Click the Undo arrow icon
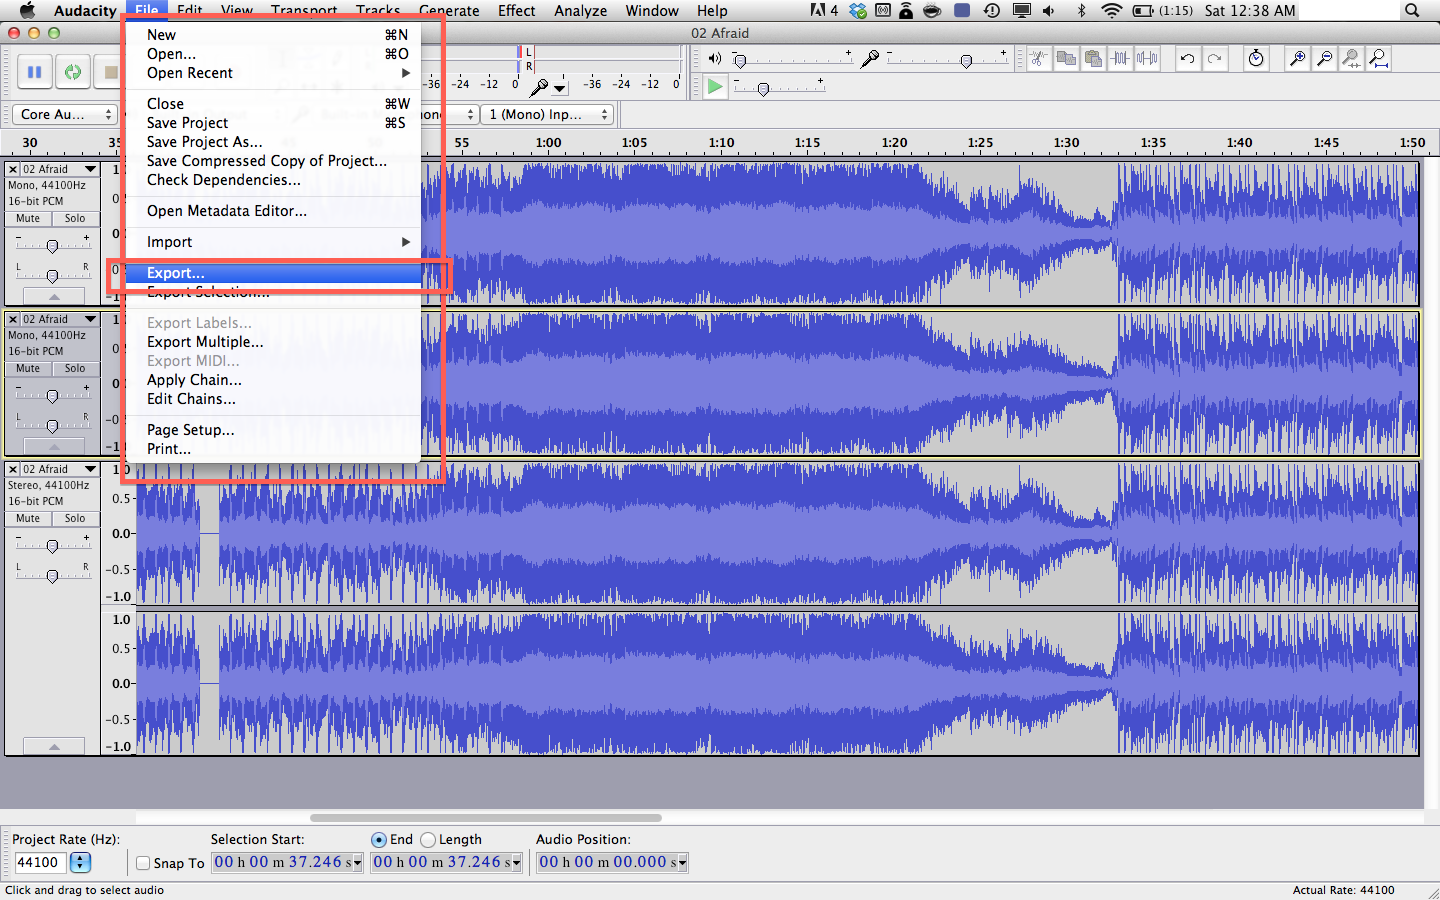This screenshot has height=900, width=1440. tap(1187, 59)
